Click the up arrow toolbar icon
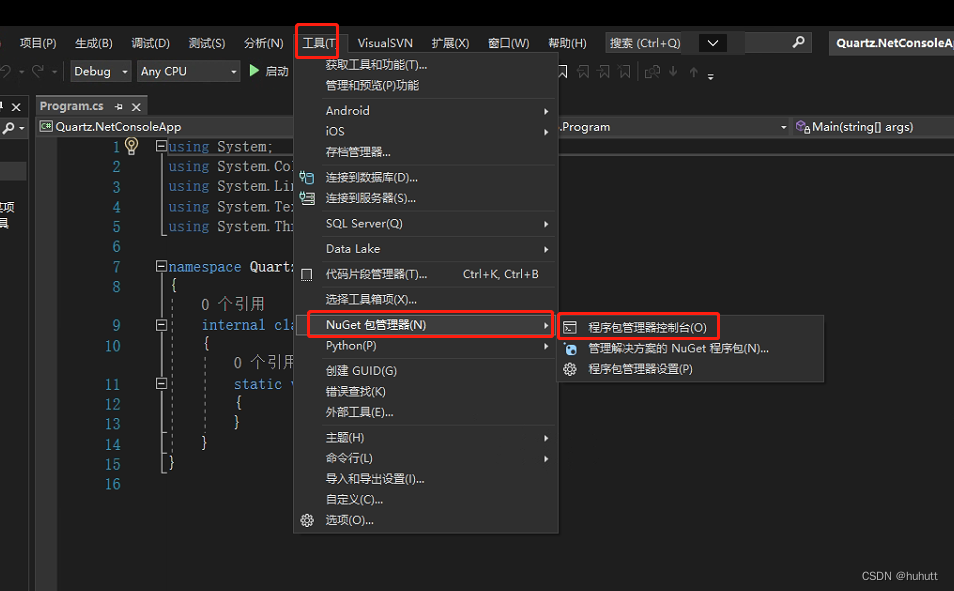This screenshot has width=954, height=591. click(694, 72)
